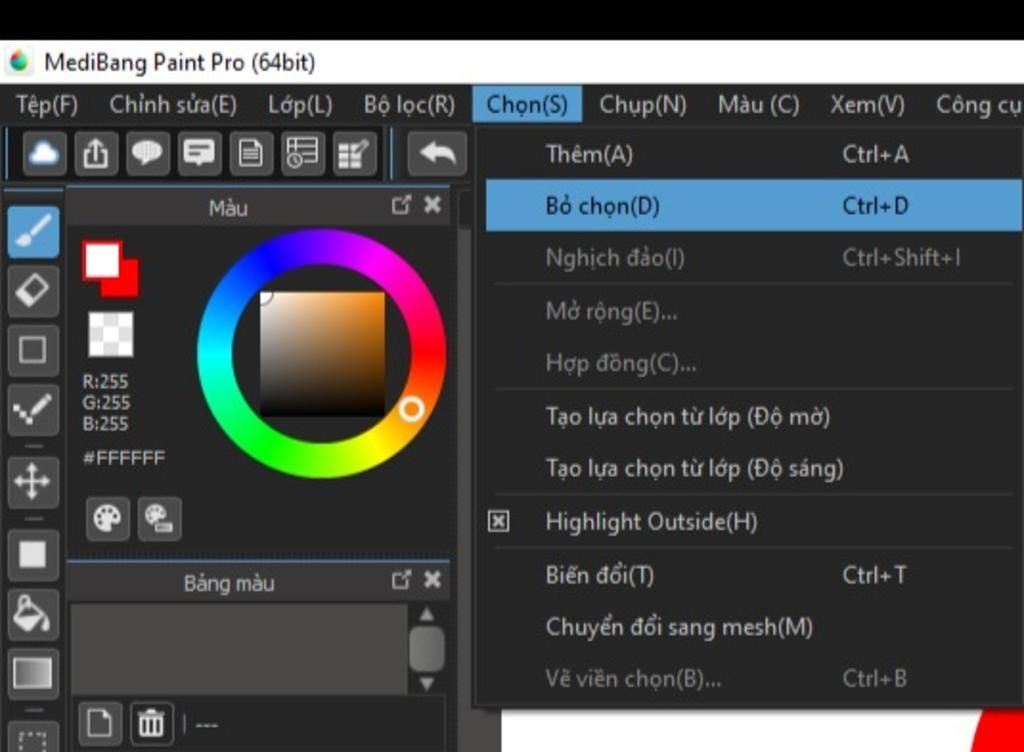The width and height of the screenshot is (1024, 752).
Task: Select the Move tool
Action: (33, 482)
